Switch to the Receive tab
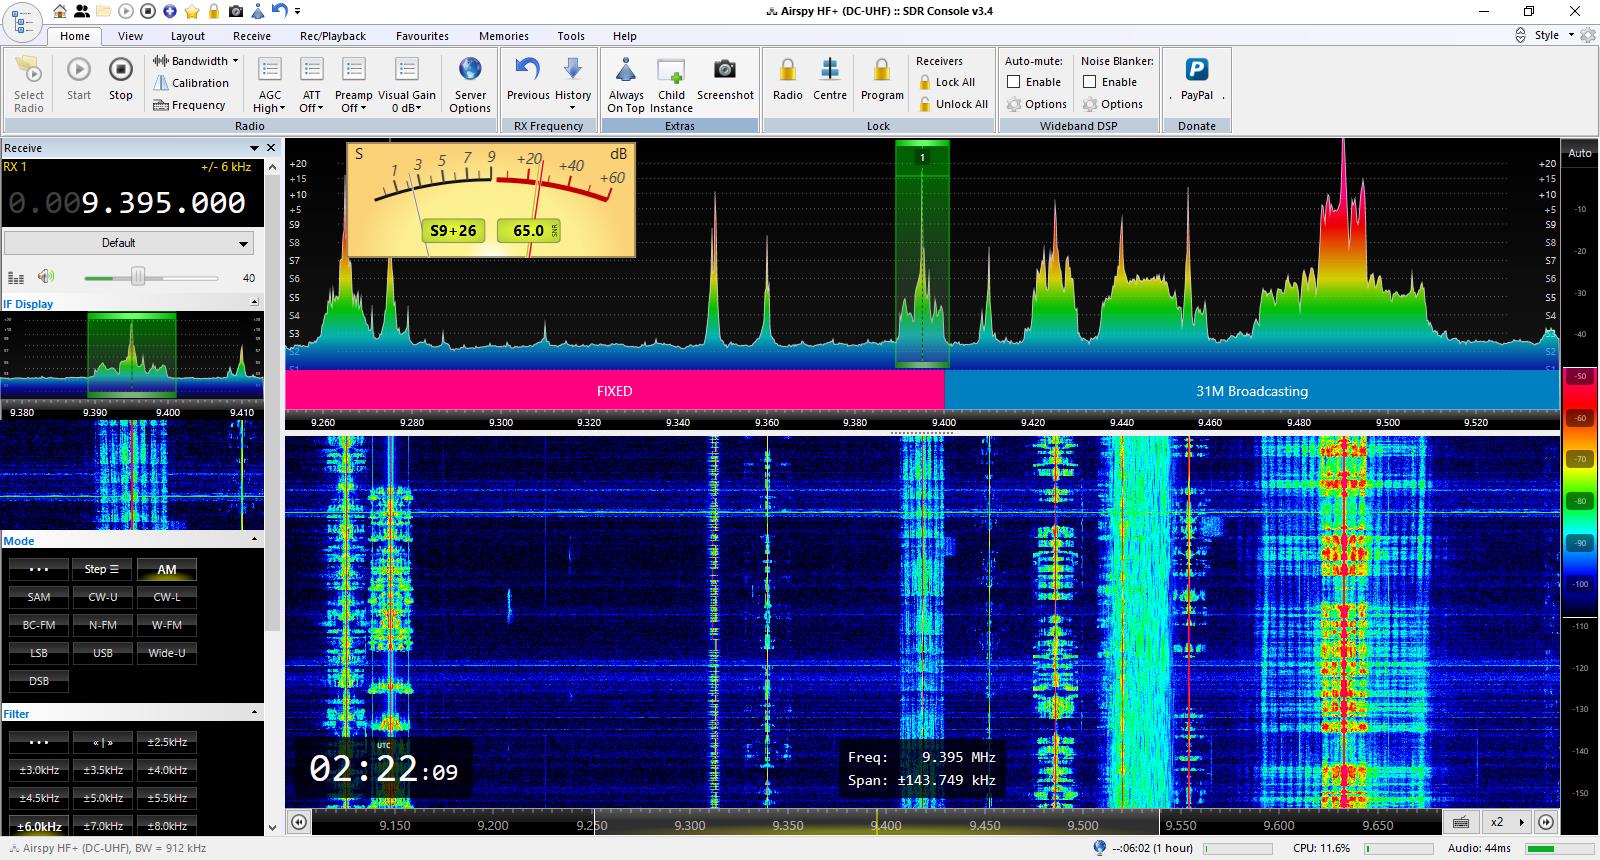Screen dimensions: 1600x860 [252, 36]
